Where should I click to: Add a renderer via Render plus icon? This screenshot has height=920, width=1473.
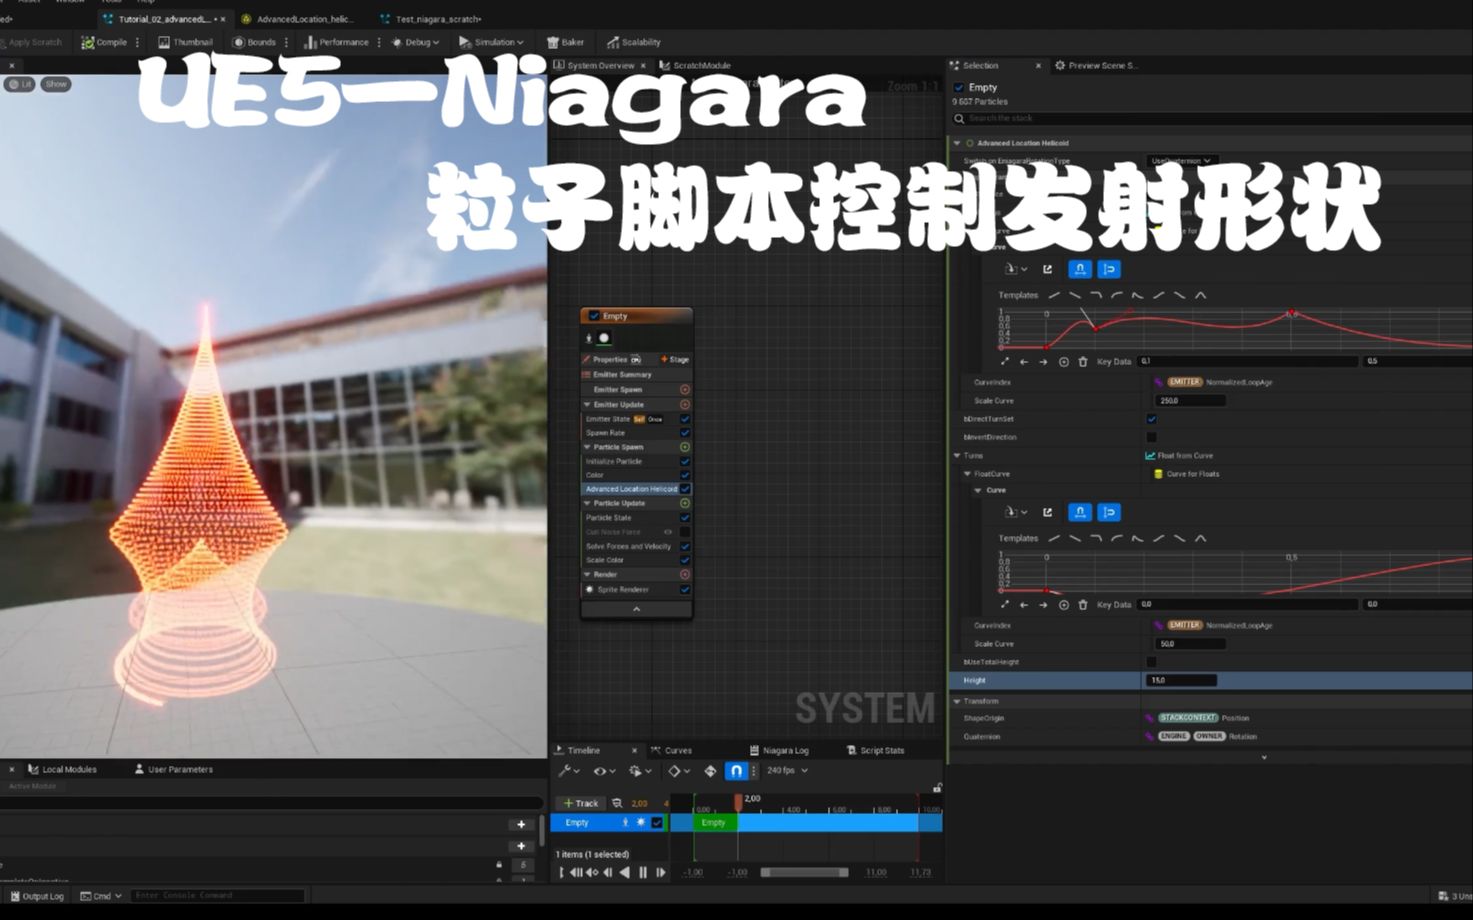point(685,574)
